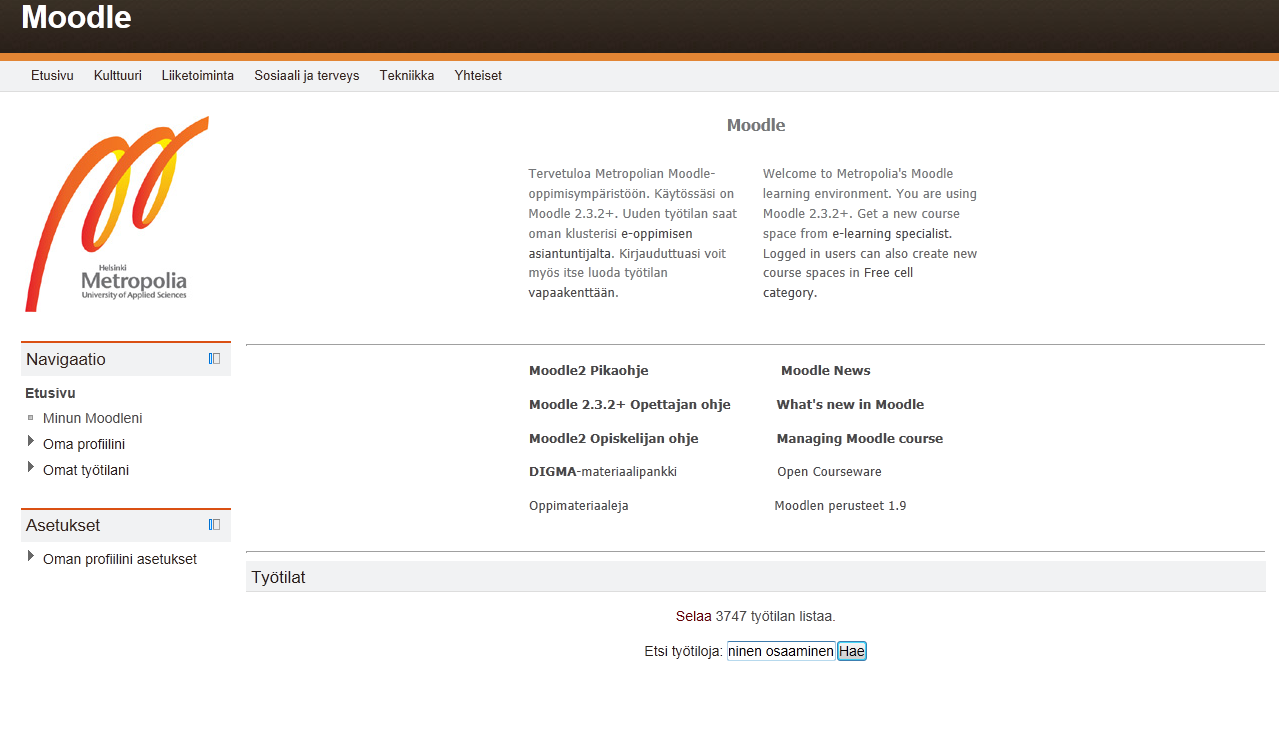Click the Moodle site title in header
The height and width of the screenshot is (732, 1279).
pyautogui.click(x=76, y=17)
